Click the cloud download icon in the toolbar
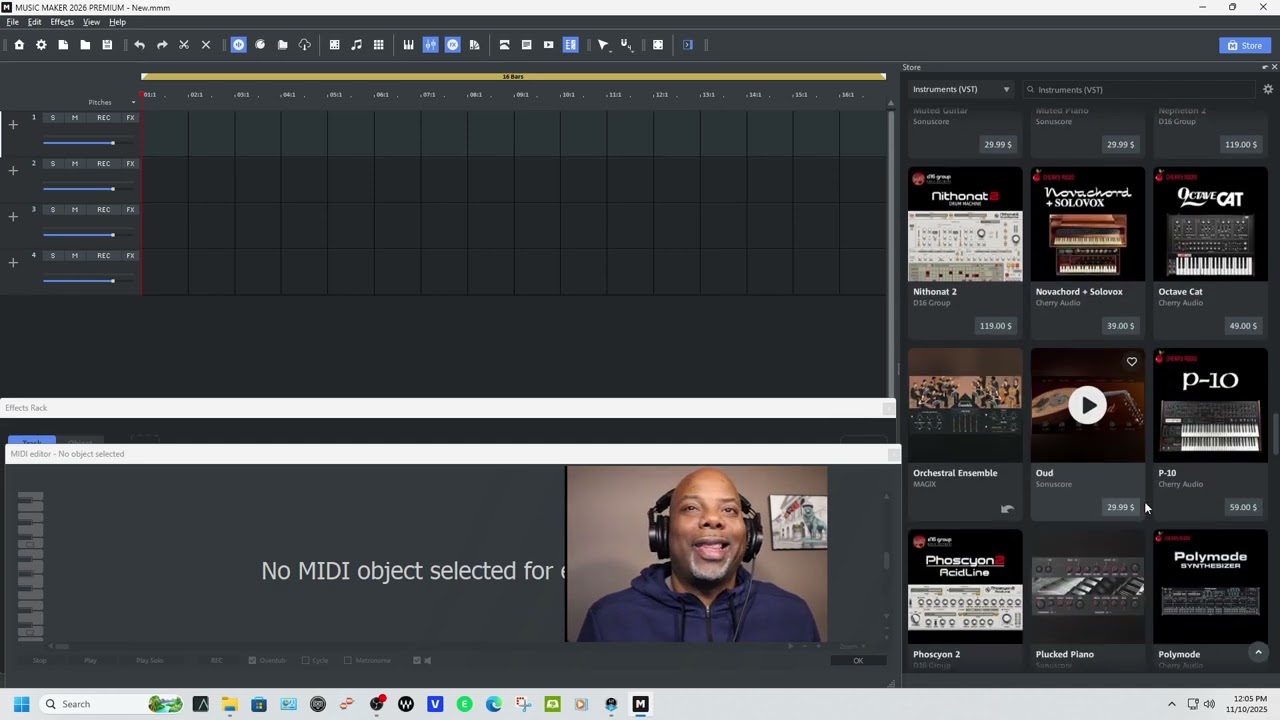 tap(305, 45)
